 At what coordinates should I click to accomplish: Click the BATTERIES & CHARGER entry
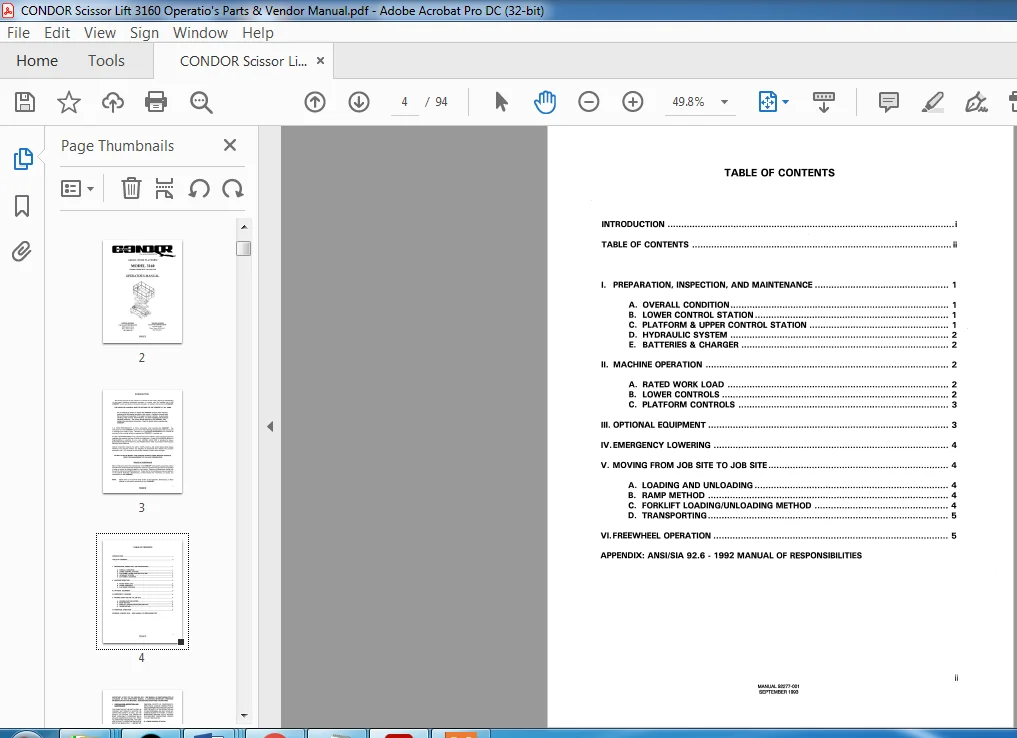coord(793,345)
